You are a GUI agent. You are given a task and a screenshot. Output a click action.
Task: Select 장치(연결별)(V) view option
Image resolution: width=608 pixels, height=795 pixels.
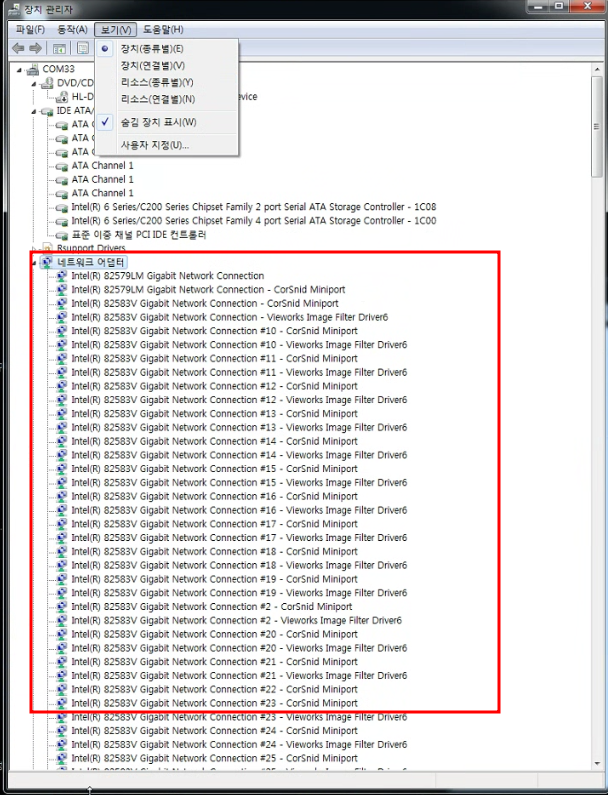pos(166,65)
